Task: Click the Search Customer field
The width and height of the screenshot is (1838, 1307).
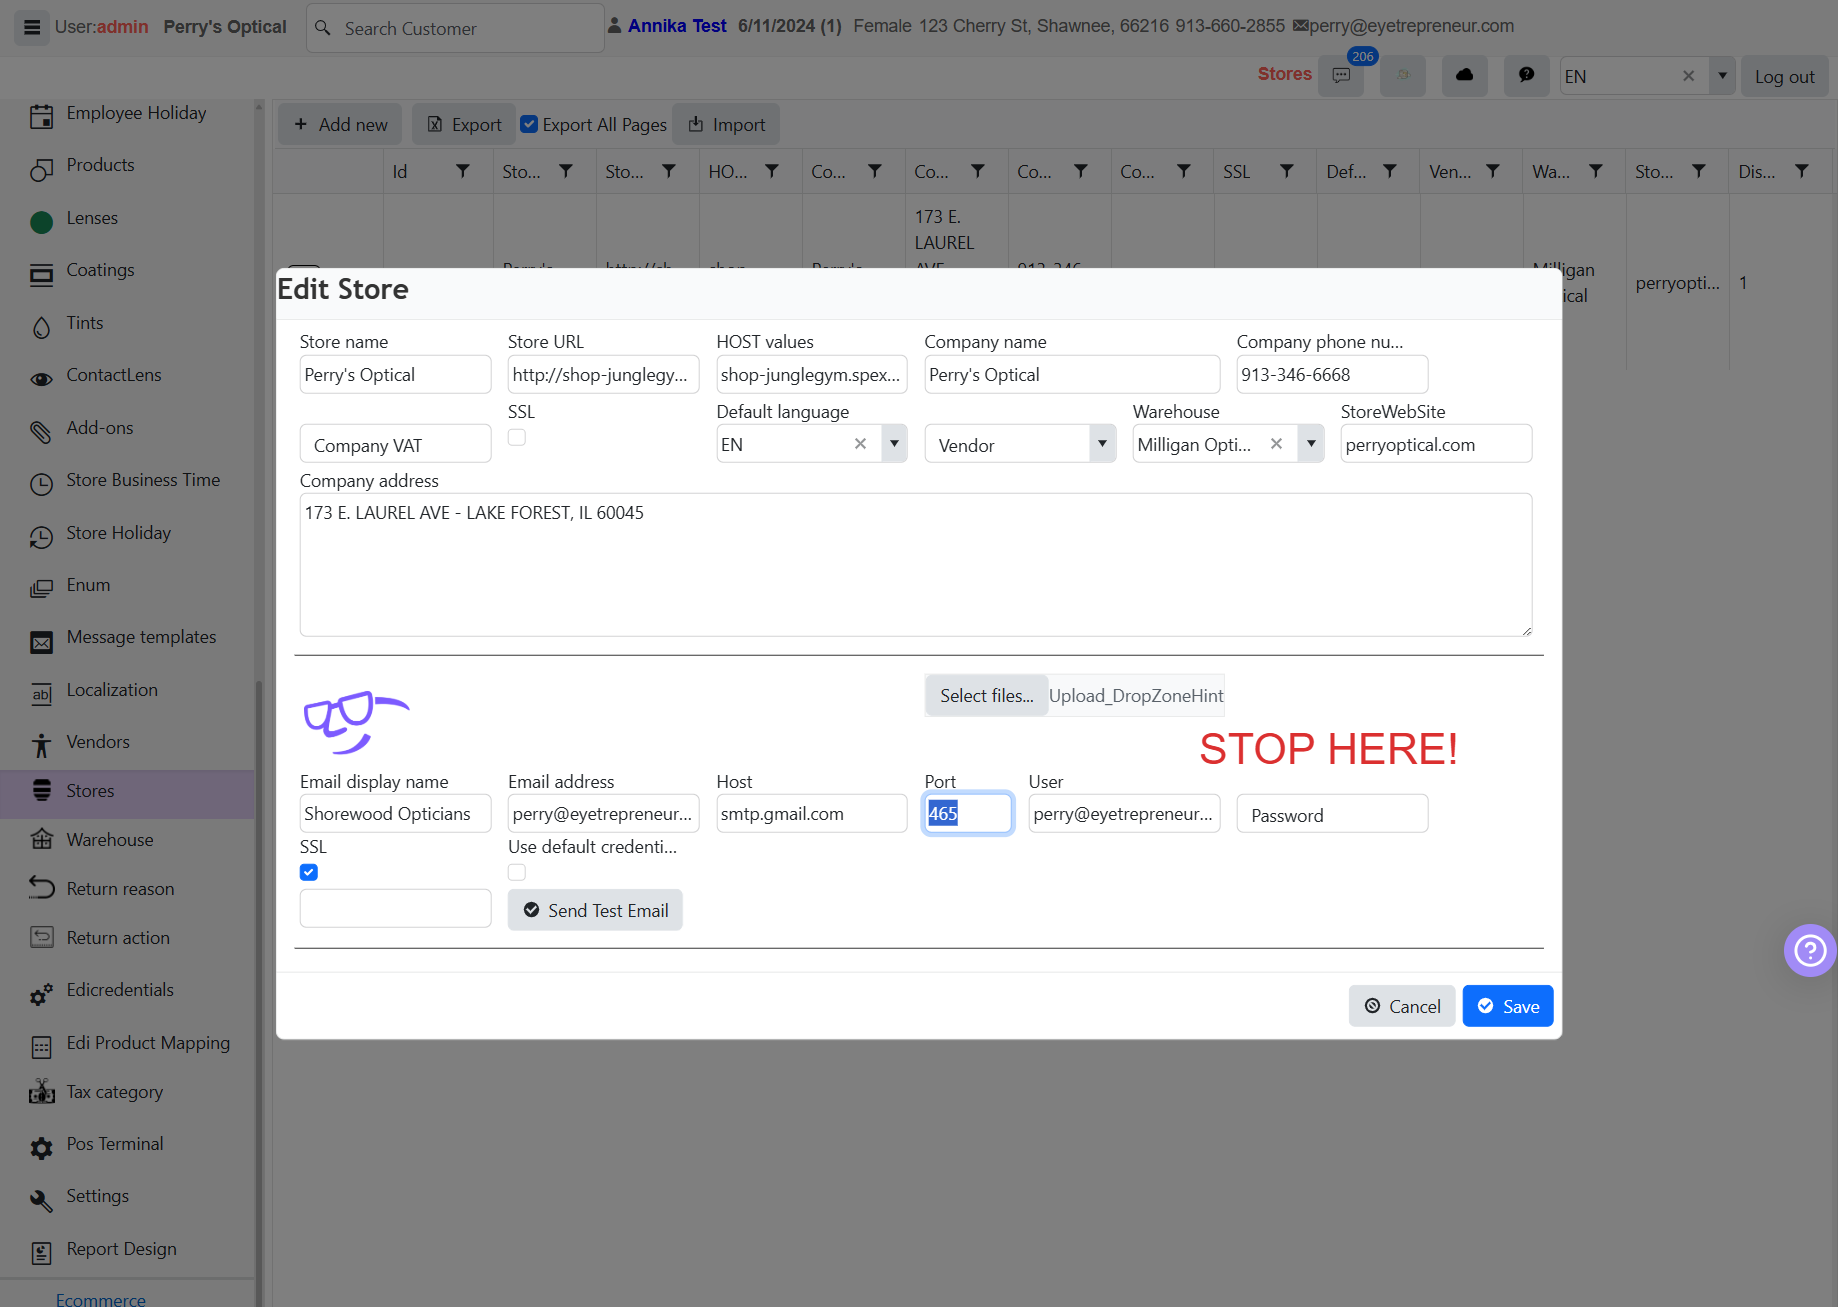Action: pyautogui.click(x=455, y=28)
